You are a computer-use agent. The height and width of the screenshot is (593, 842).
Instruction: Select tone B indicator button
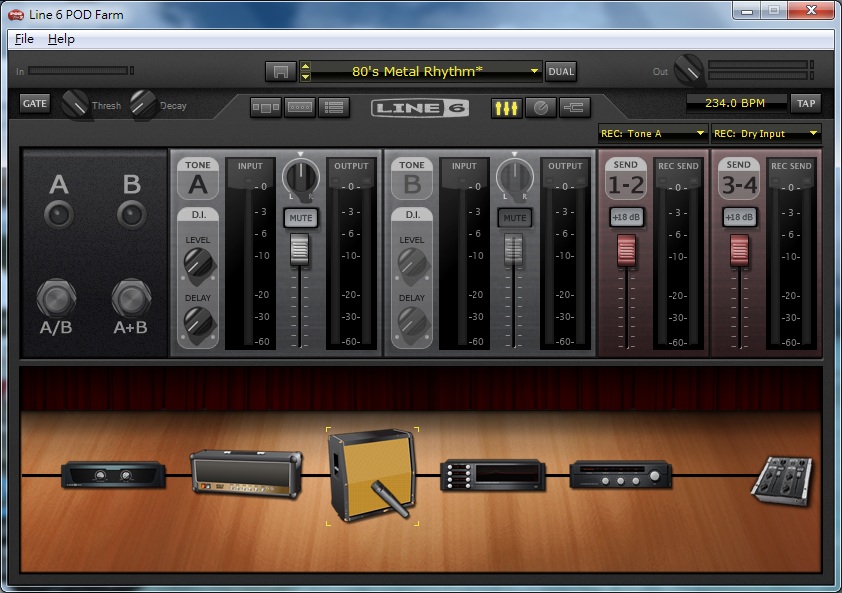[x=132, y=215]
